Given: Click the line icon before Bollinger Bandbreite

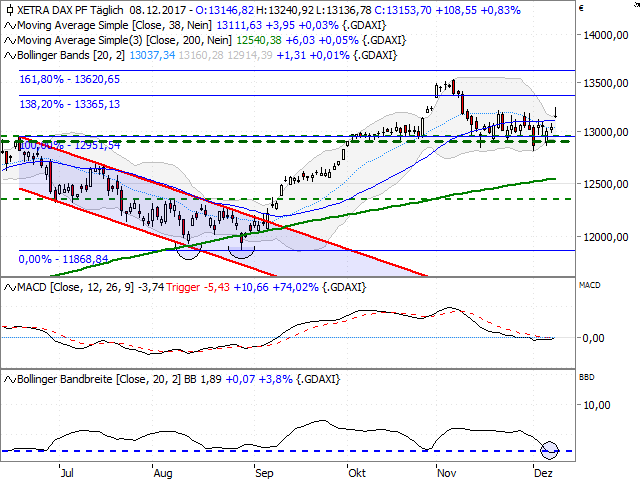Looking at the screenshot, I should (7, 380).
